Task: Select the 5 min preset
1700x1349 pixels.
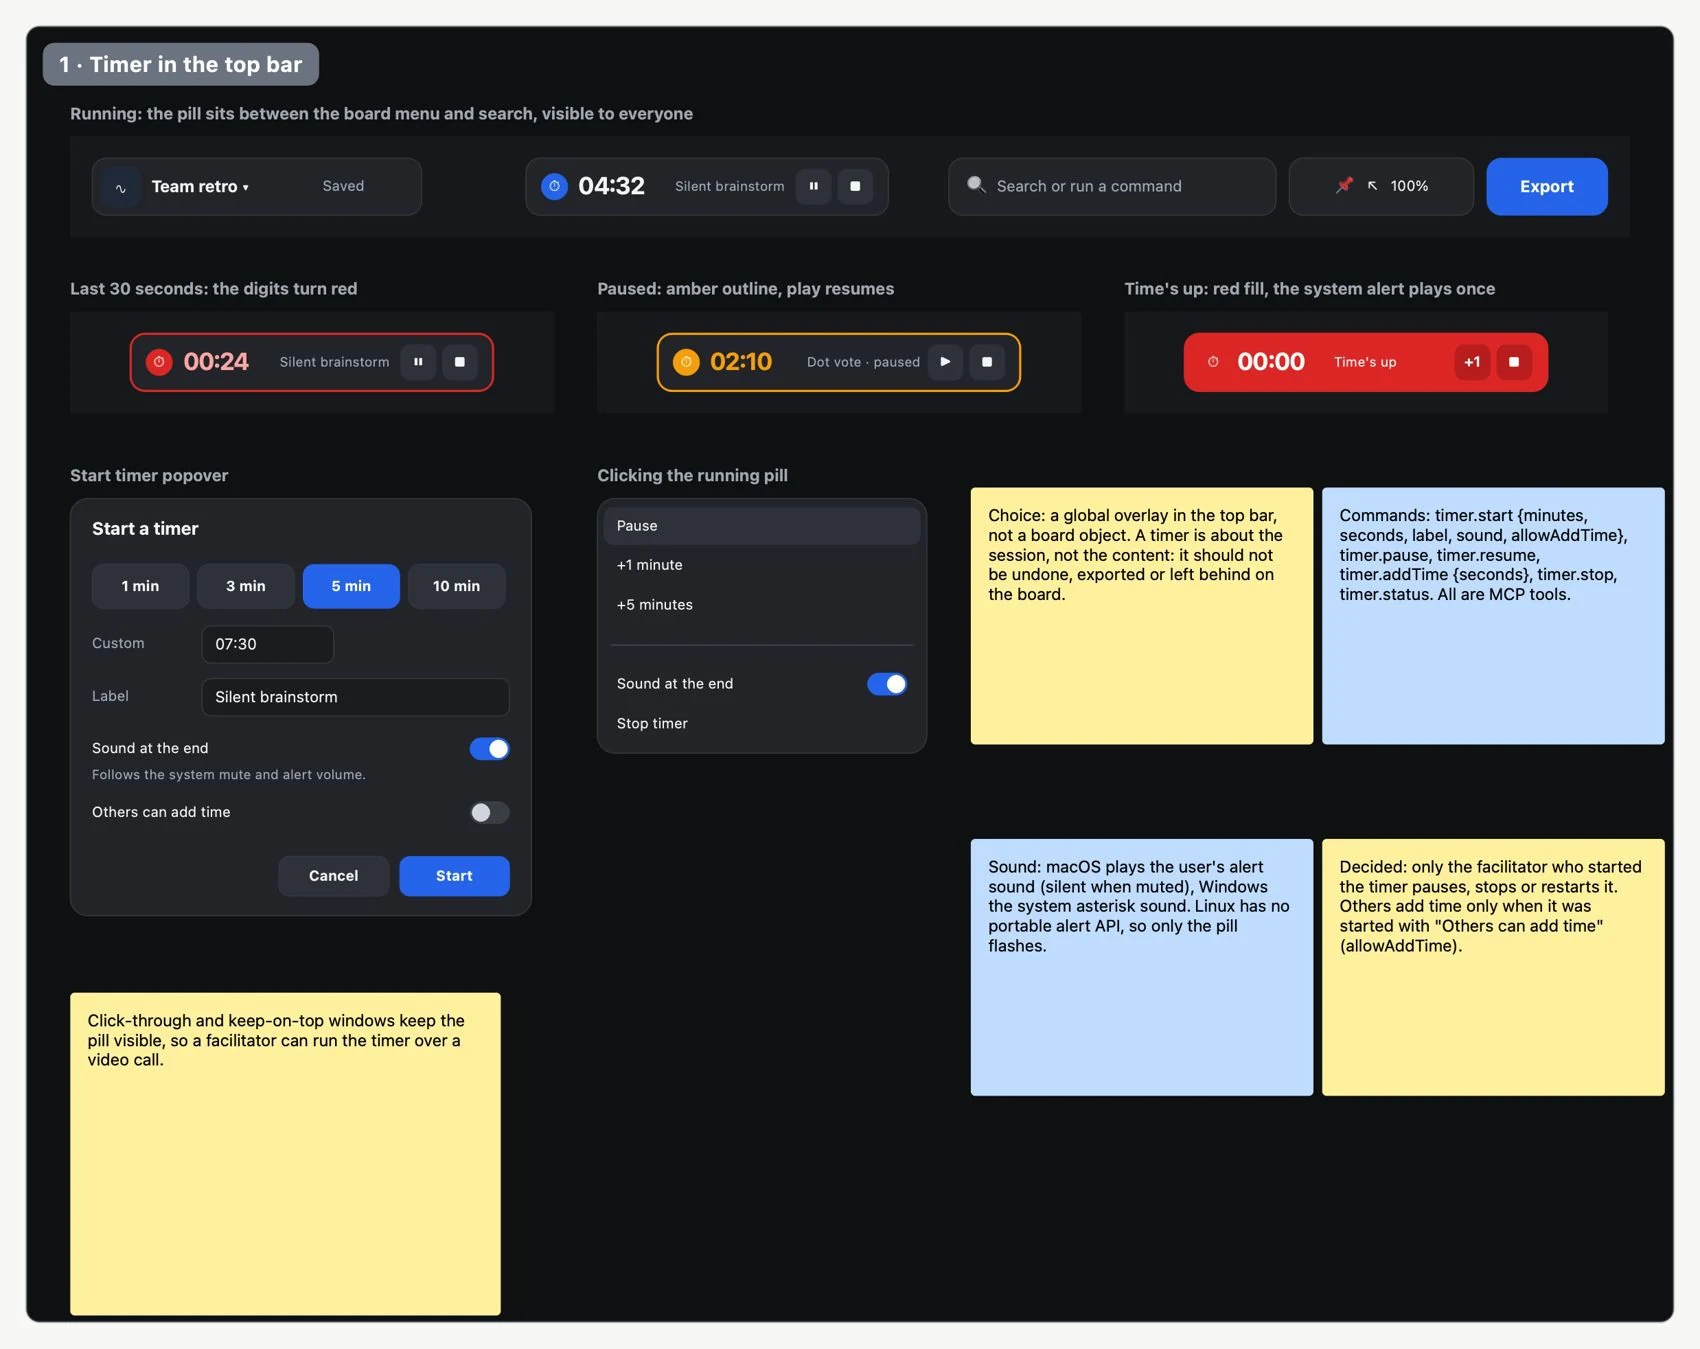Action: coord(351,586)
